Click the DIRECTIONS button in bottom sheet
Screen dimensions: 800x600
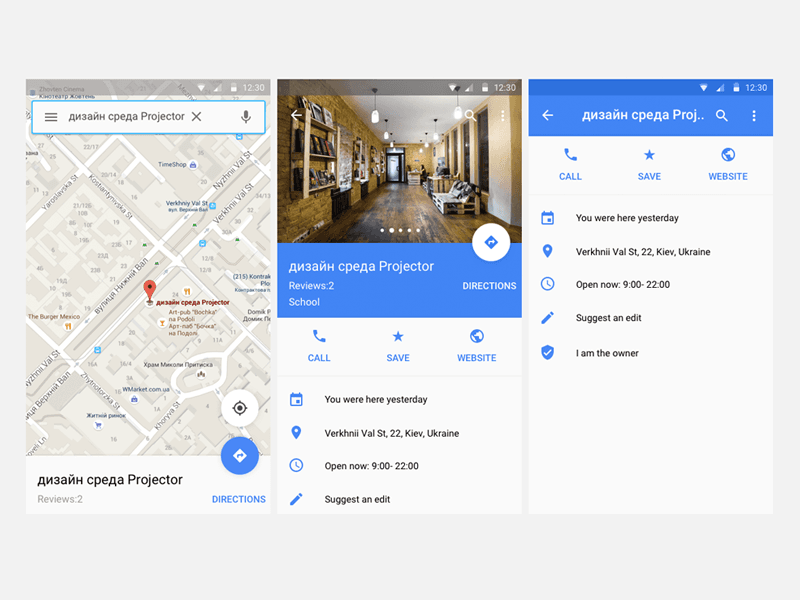pos(238,499)
